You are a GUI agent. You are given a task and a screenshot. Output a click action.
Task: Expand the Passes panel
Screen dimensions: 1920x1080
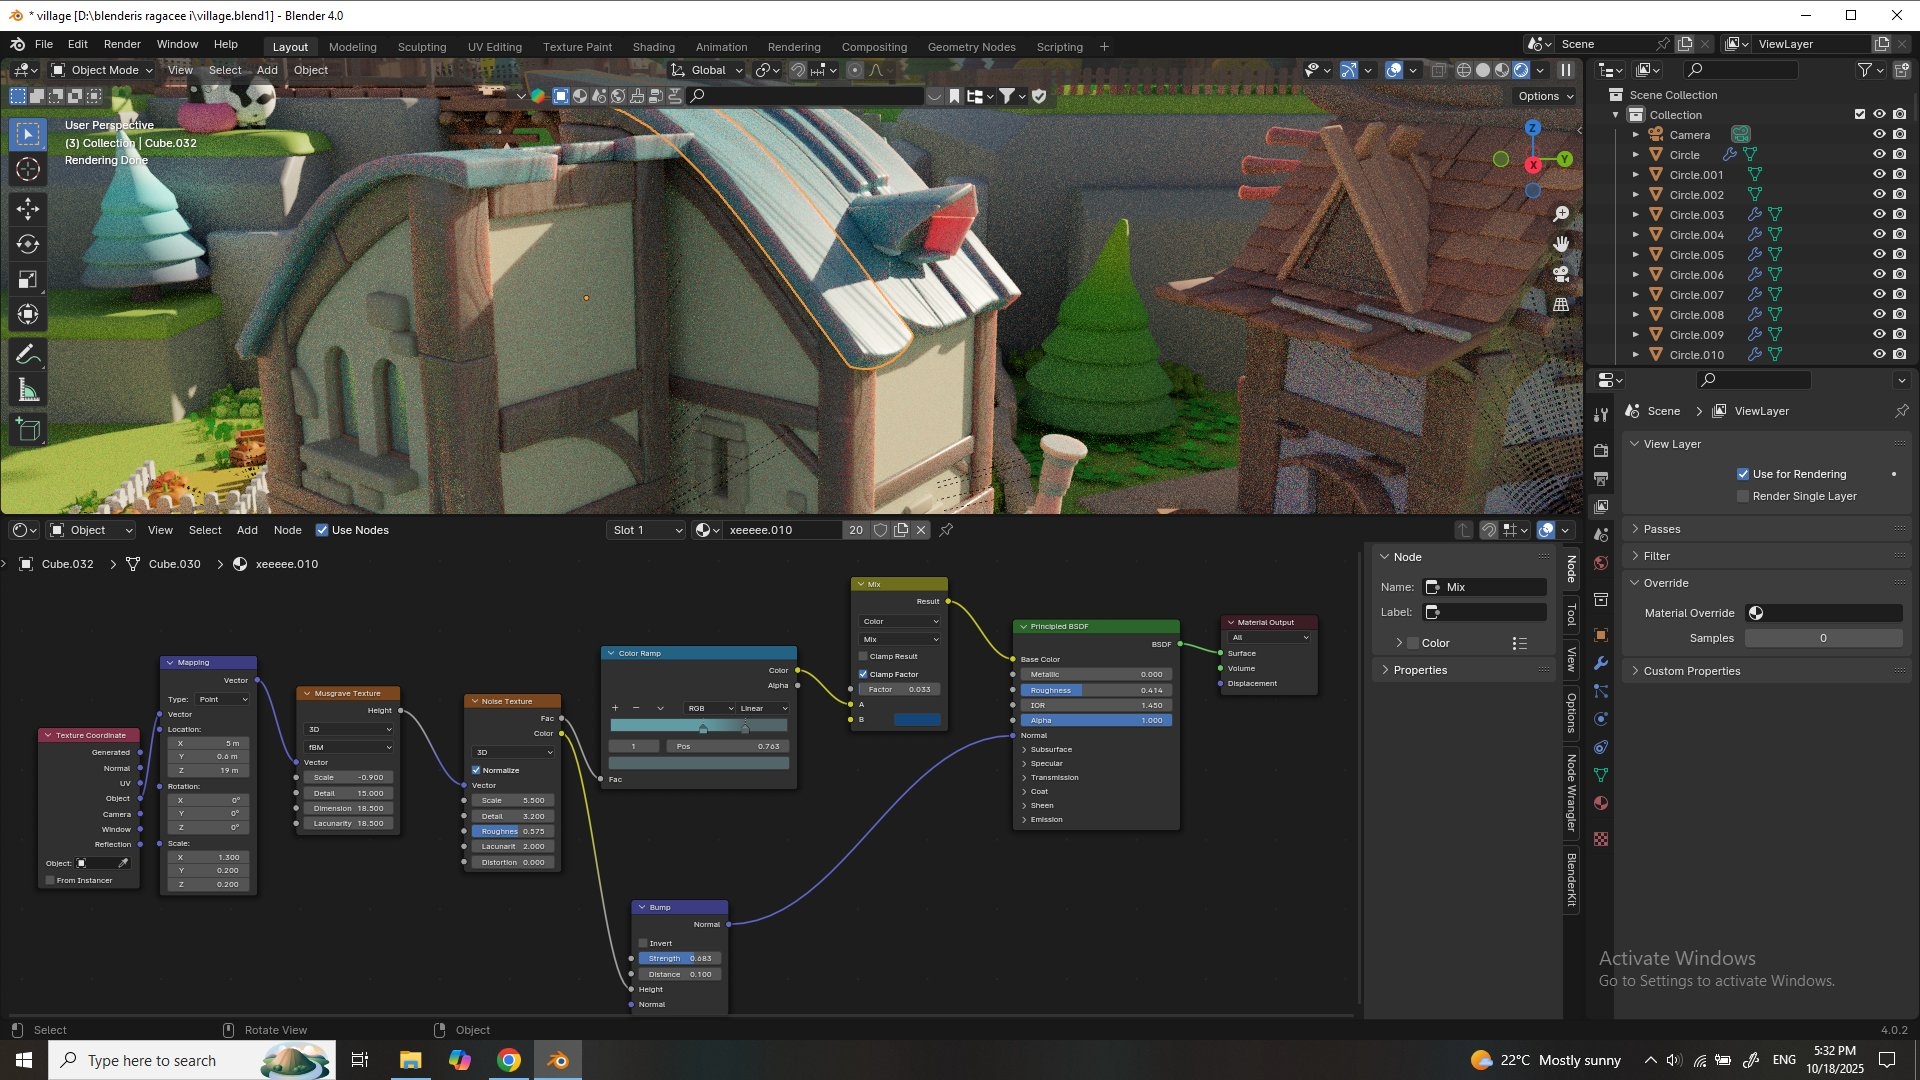click(x=1661, y=529)
